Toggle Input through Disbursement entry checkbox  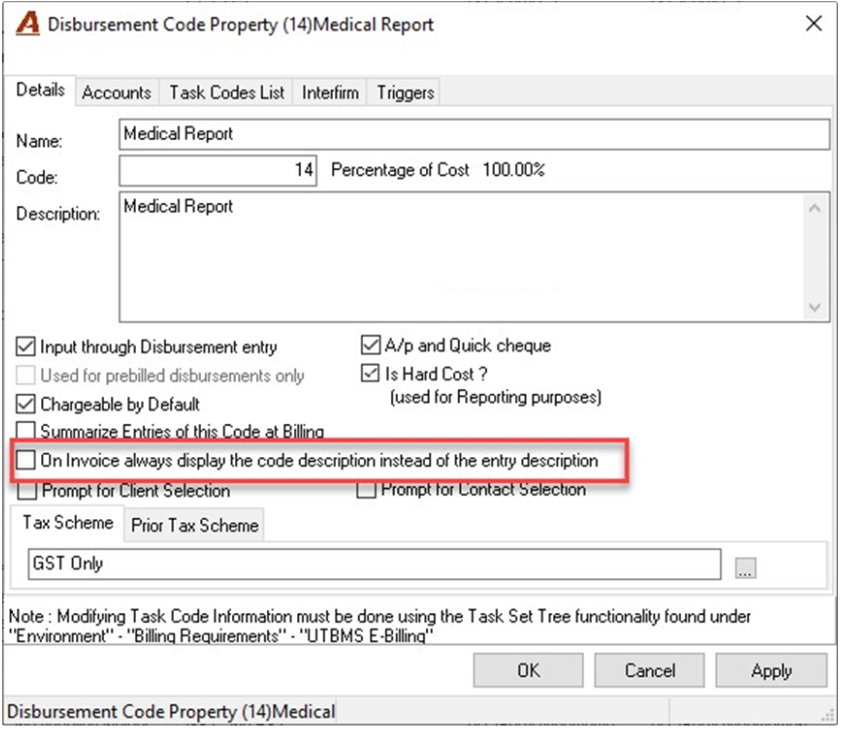click(26, 347)
